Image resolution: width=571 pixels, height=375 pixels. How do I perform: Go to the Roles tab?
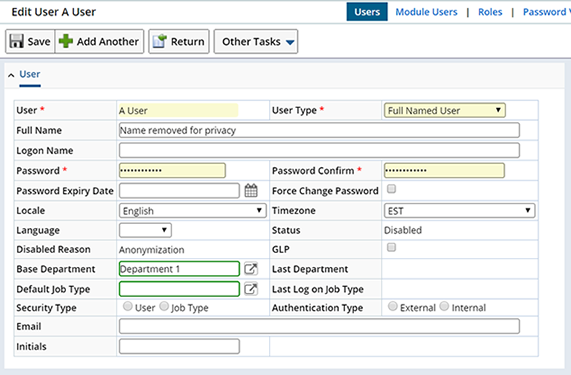[x=490, y=12]
